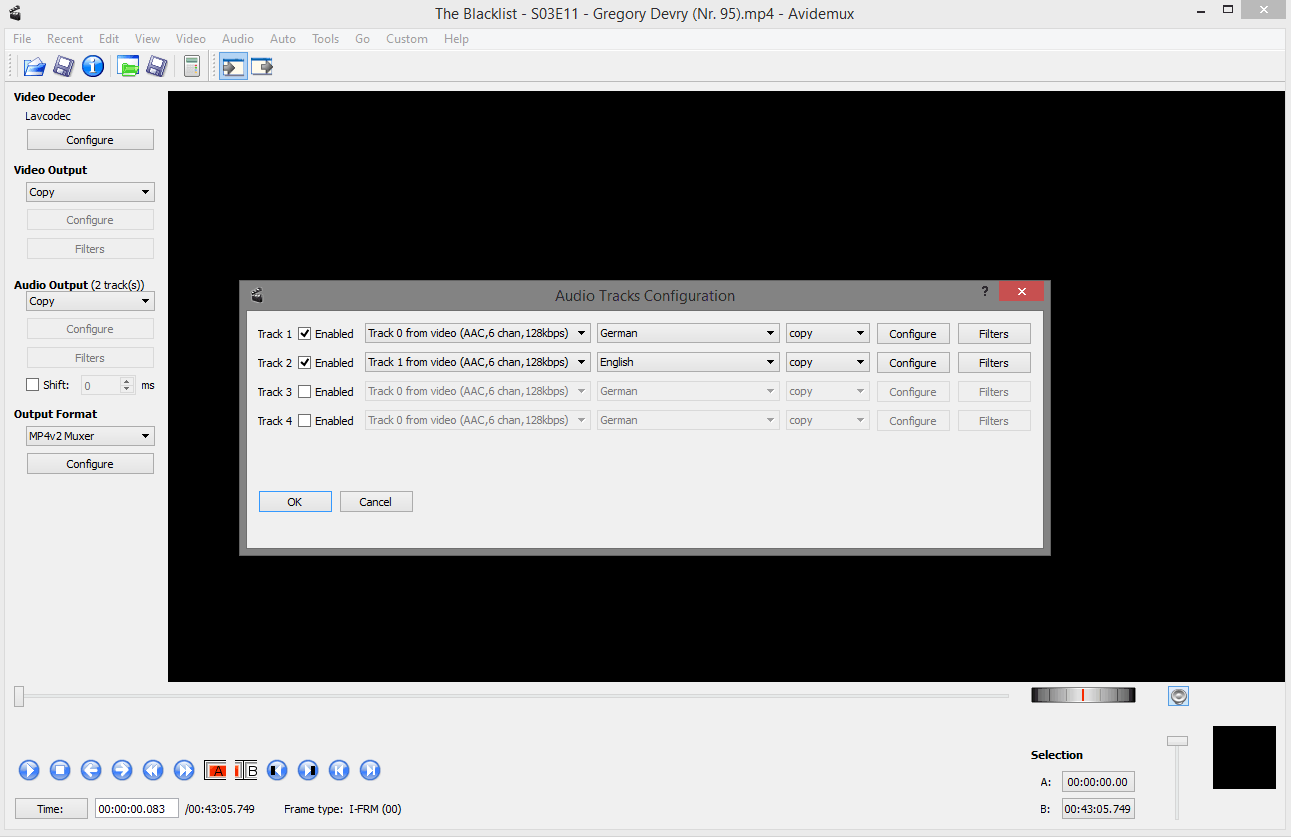Click selection B timestamp field
The height and width of the screenshot is (837, 1291).
click(1098, 809)
